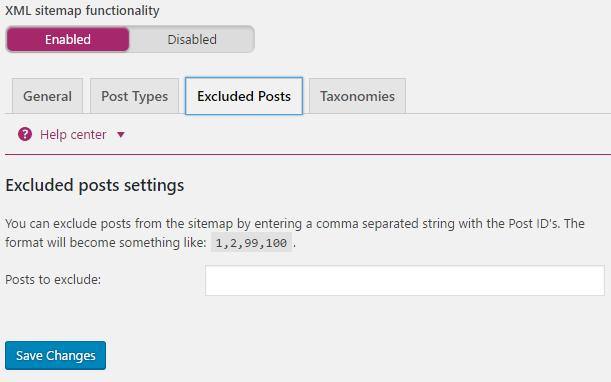Click the 'Post ID's' phrase in the description
This screenshot has width=611, height=382.
(x=534, y=224)
